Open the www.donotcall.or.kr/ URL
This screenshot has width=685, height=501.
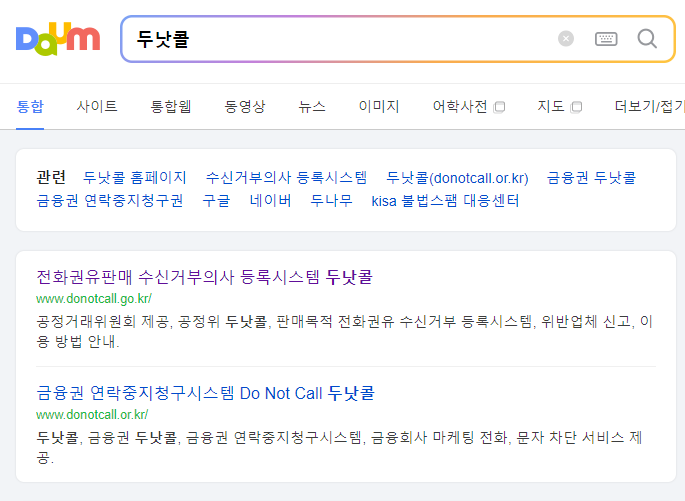pos(92,415)
